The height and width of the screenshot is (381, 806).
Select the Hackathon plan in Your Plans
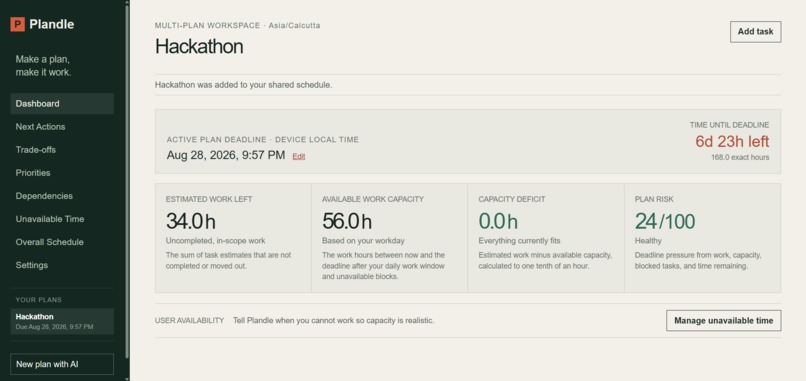pos(62,321)
